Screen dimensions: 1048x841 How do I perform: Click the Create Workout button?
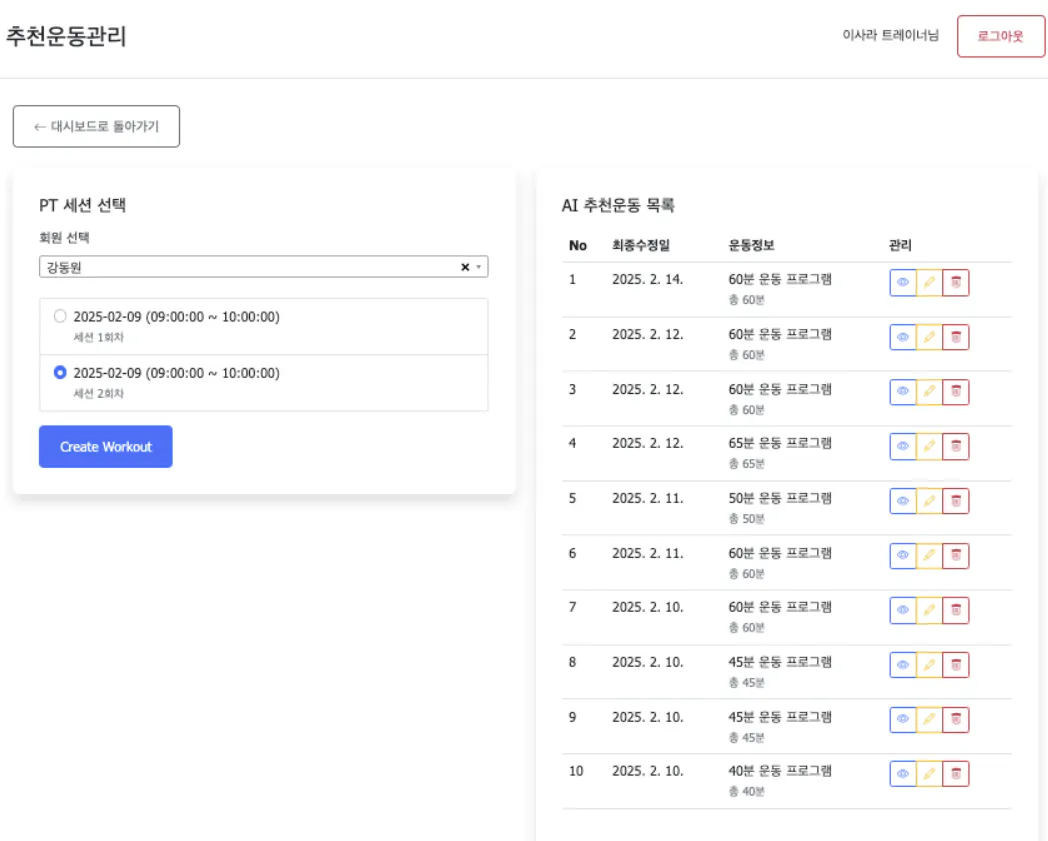106,447
